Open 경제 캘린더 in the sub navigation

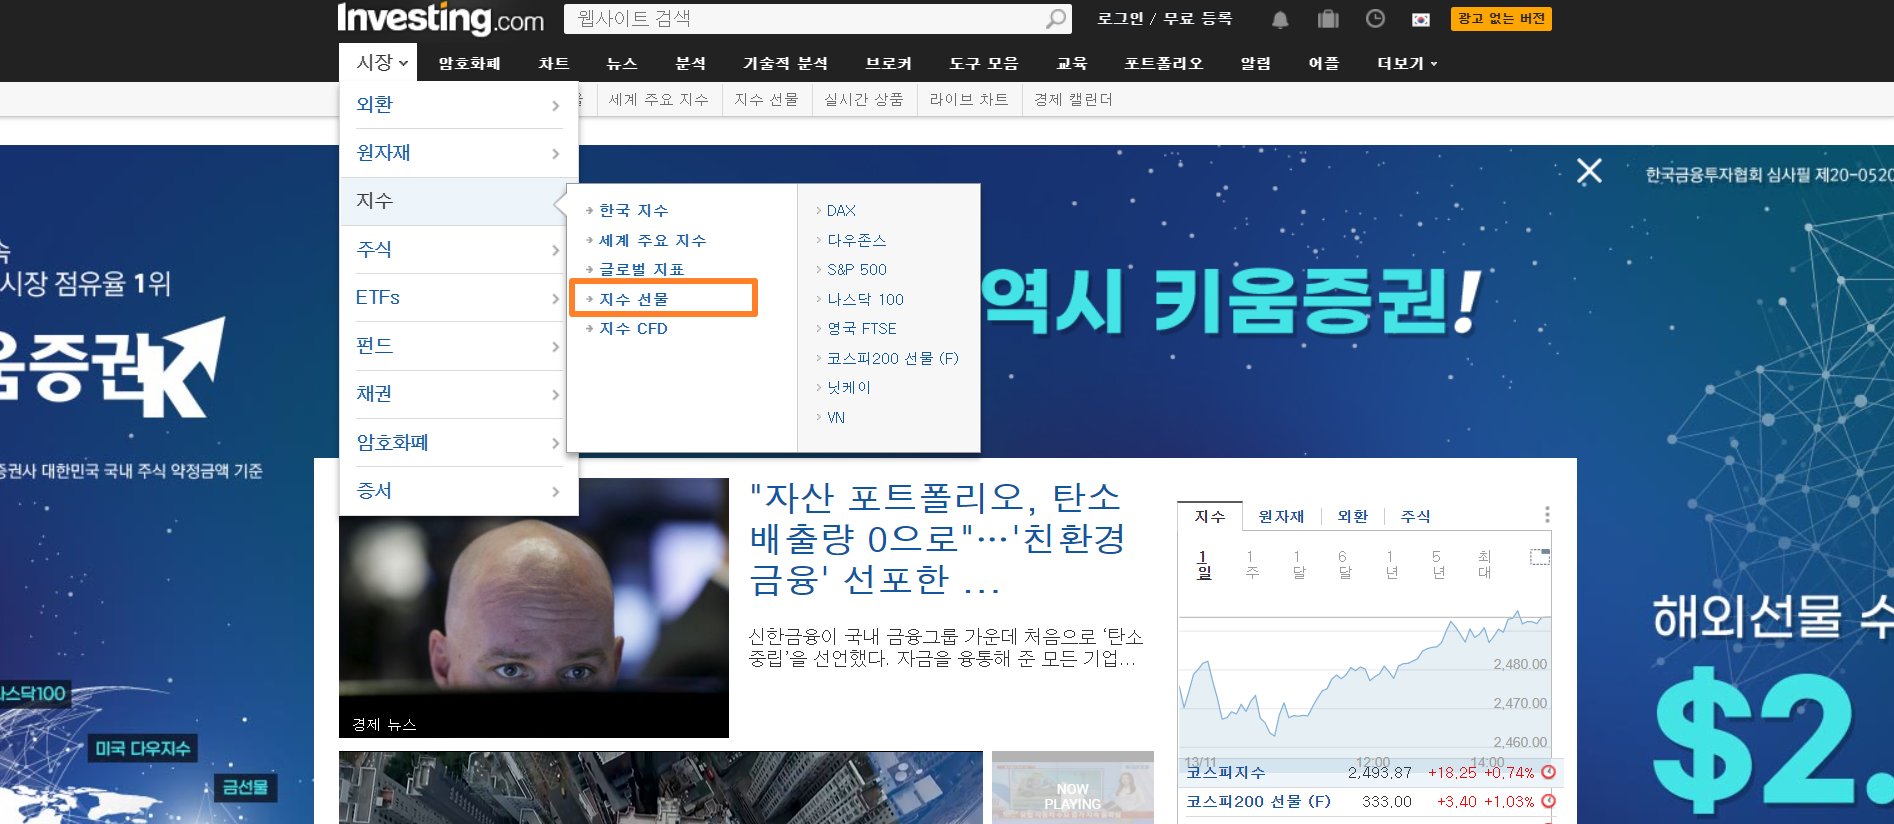(x=1073, y=99)
